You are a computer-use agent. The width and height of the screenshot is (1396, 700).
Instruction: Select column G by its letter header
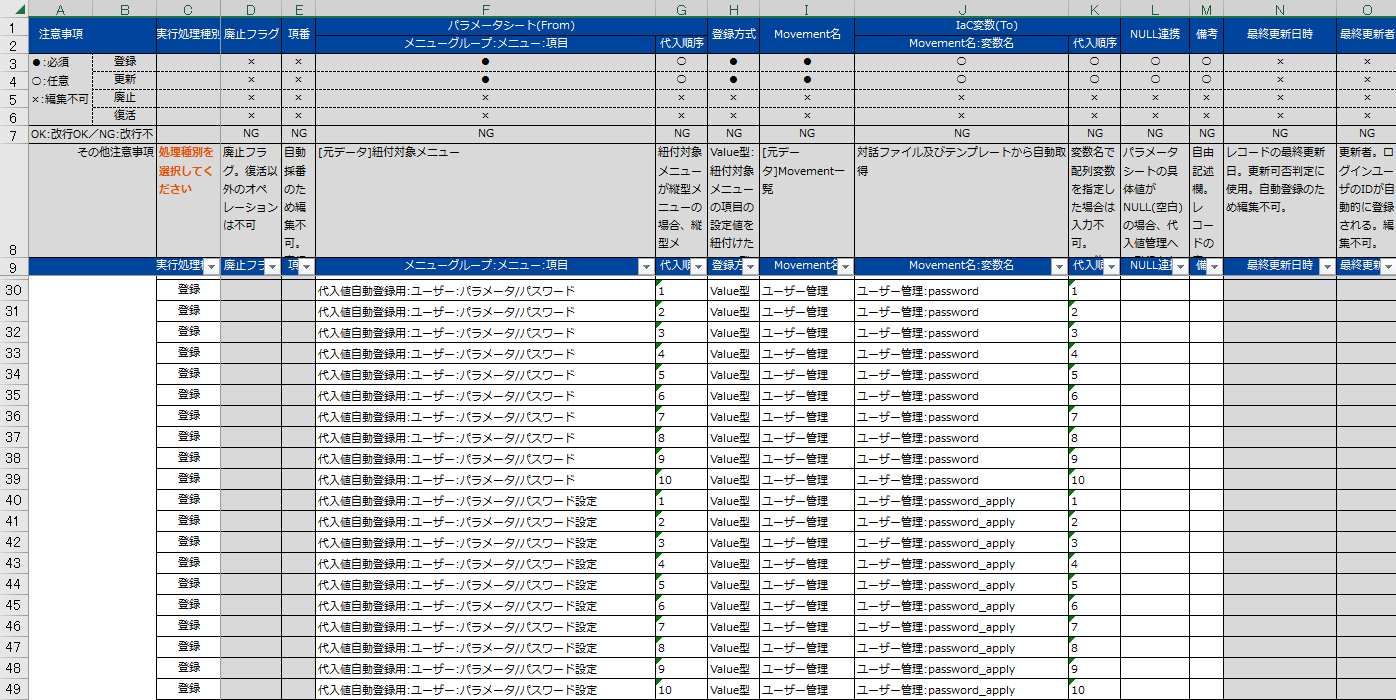[x=681, y=9]
